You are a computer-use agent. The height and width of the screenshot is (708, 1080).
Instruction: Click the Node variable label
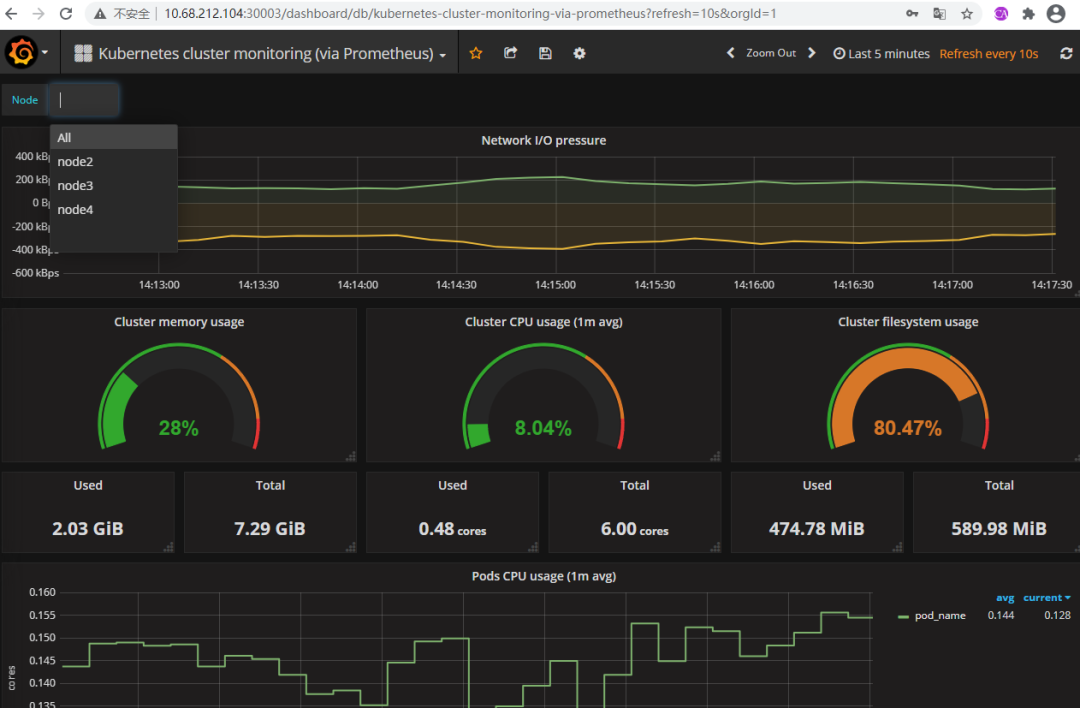[25, 100]
